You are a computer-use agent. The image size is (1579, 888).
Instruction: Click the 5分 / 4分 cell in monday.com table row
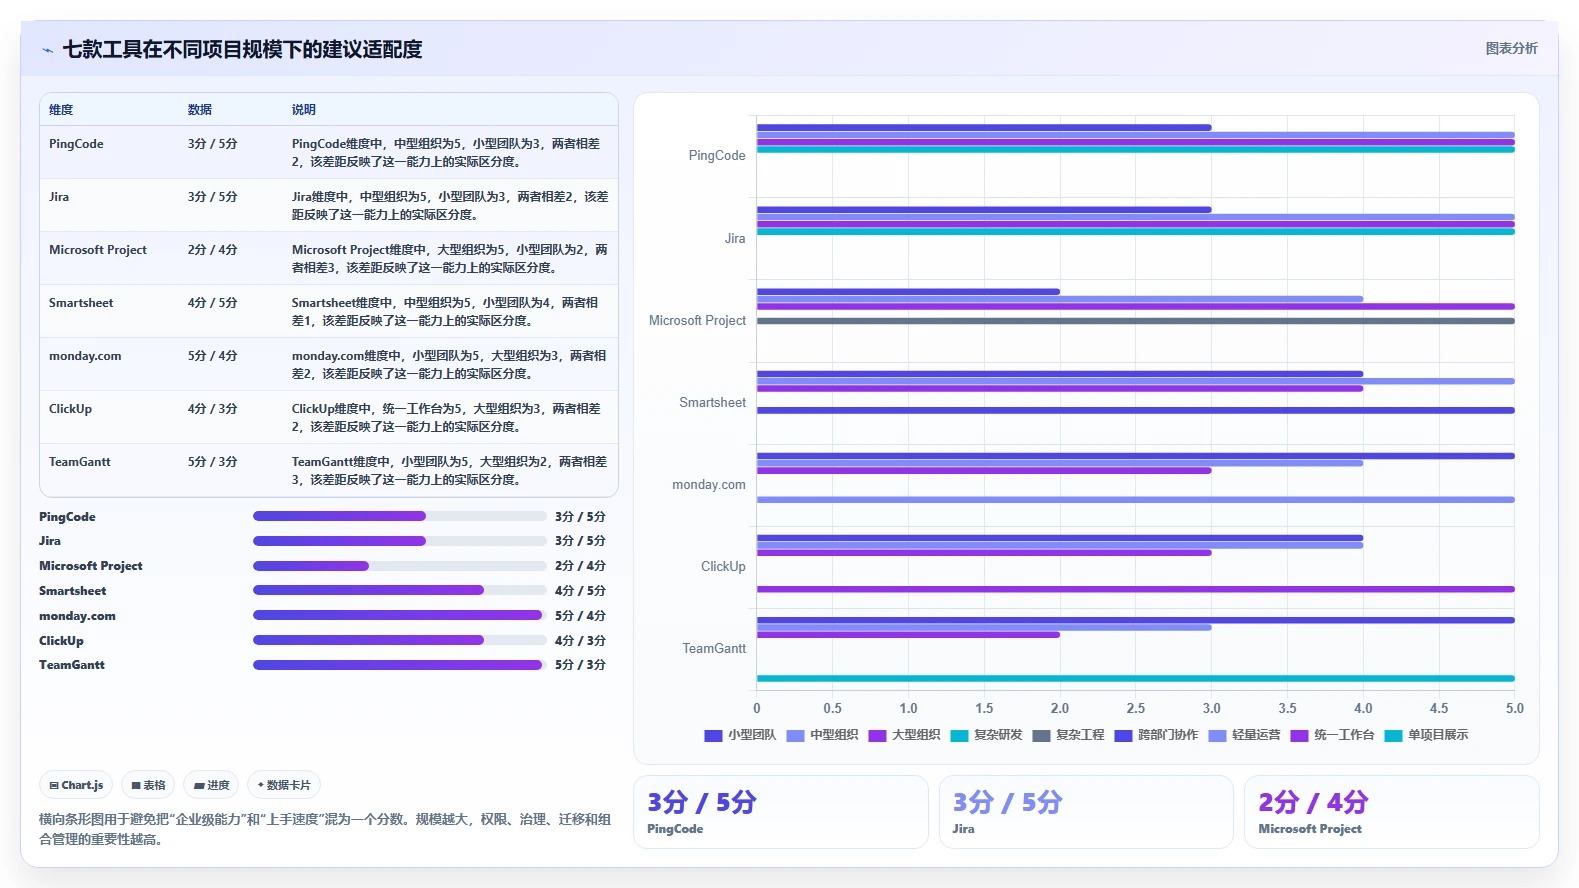(213, 356)
